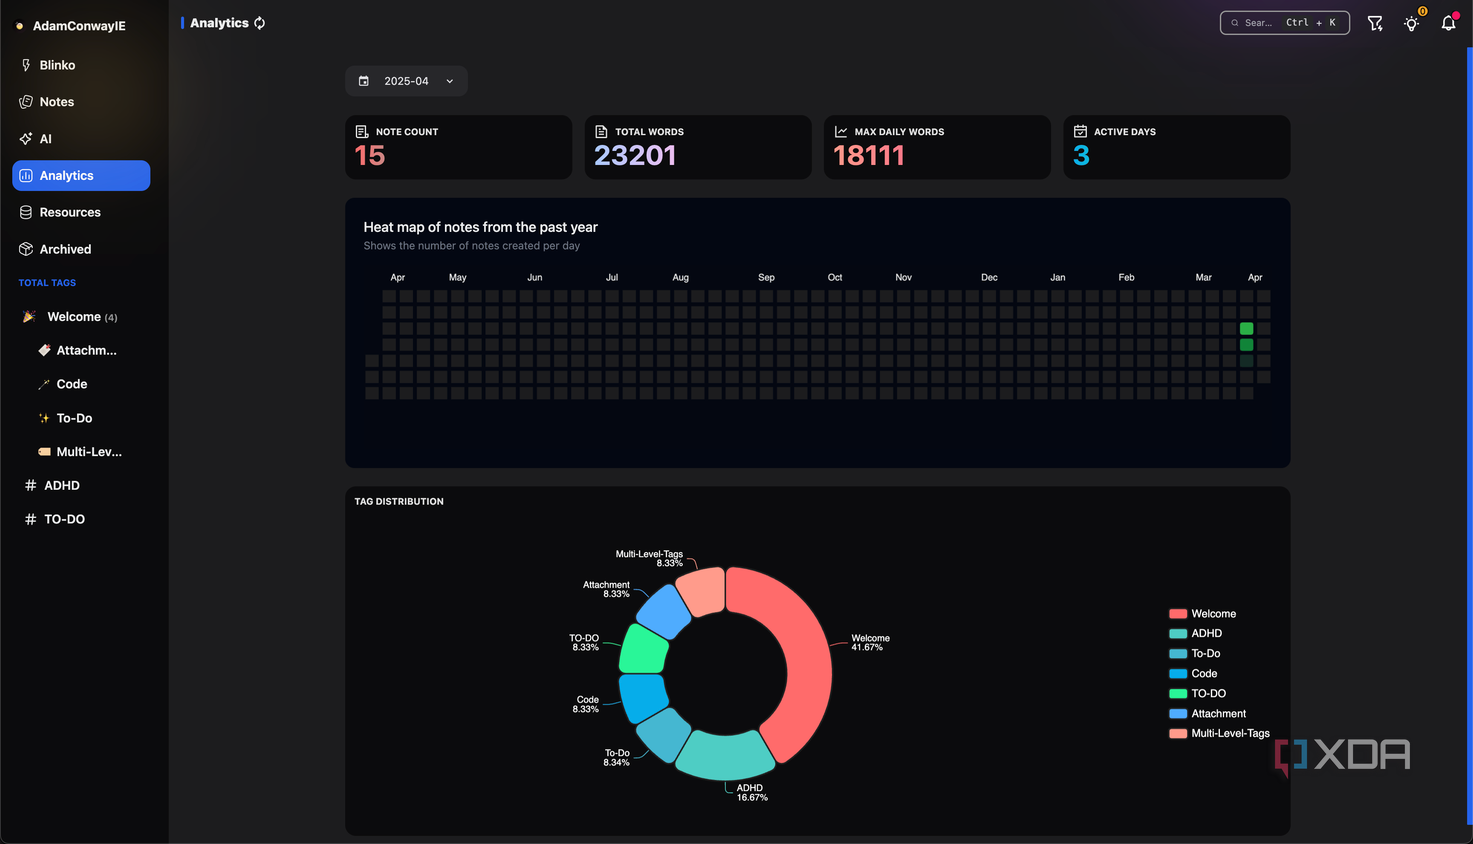Toggle Attachment legend entry in chart
Screen dimensions: 1473x844
pos(1207,714)
